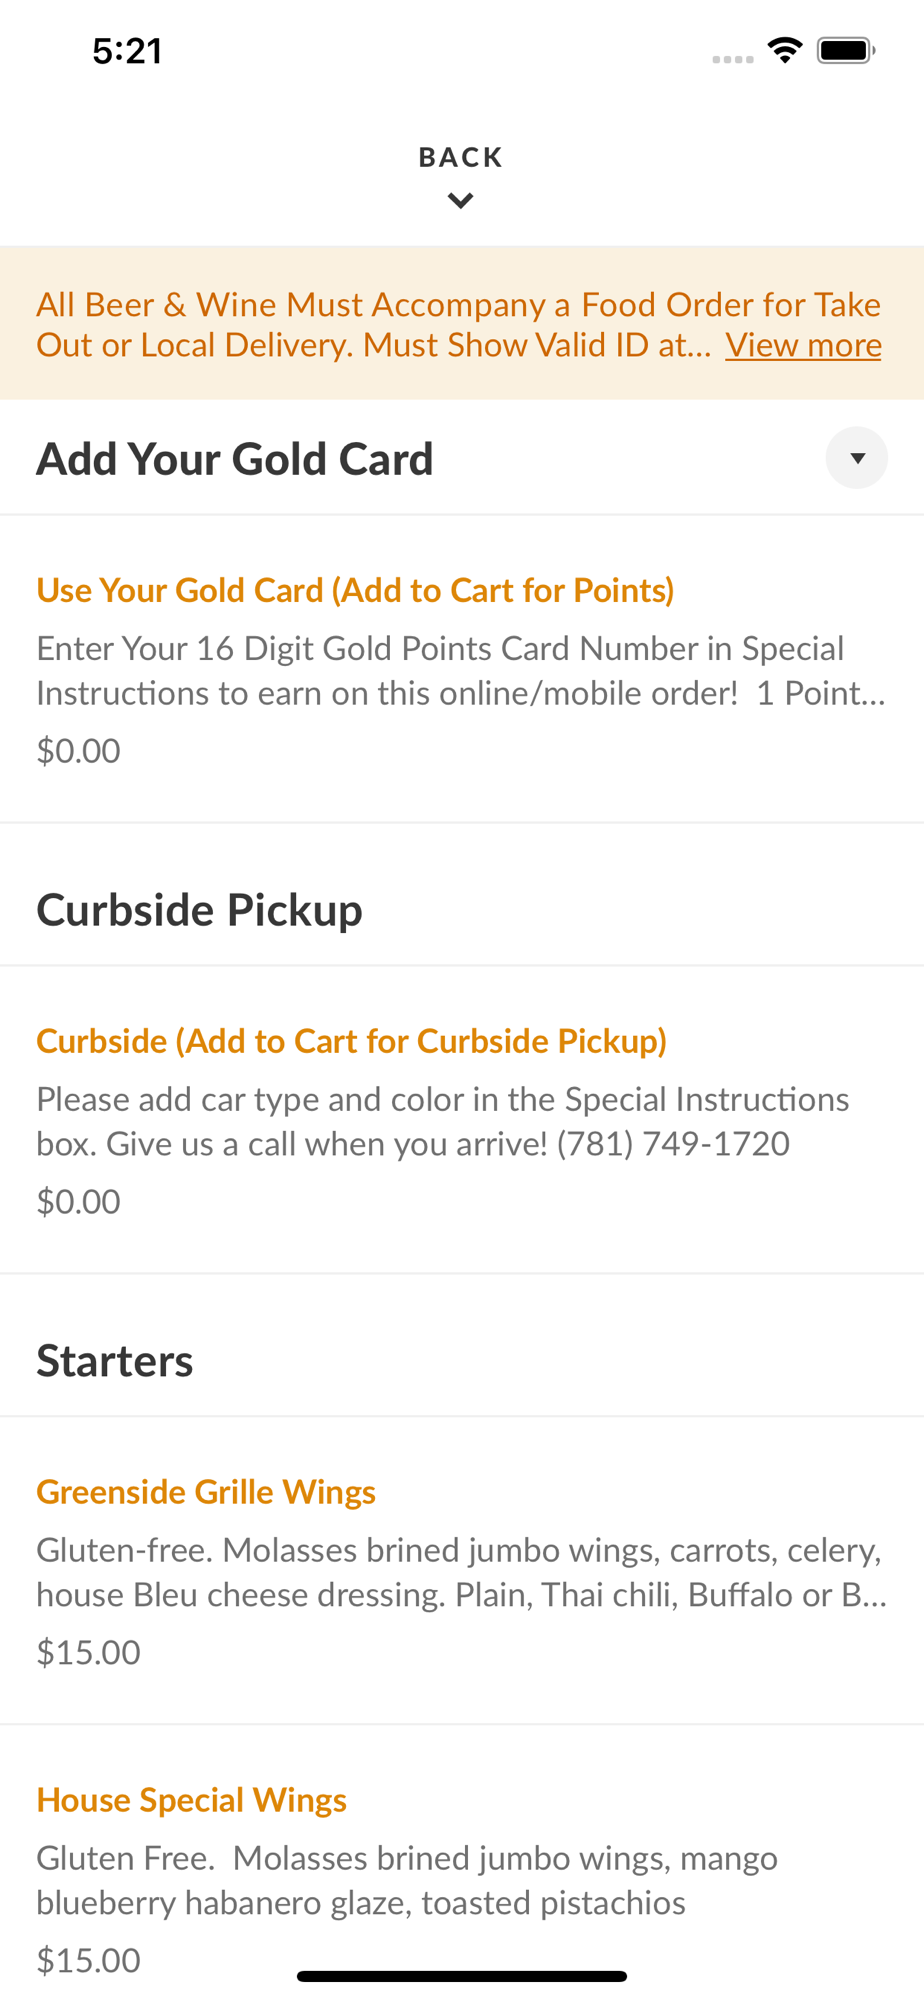
Task: Tap the House Special Wings description
Action: [406, 1880]
